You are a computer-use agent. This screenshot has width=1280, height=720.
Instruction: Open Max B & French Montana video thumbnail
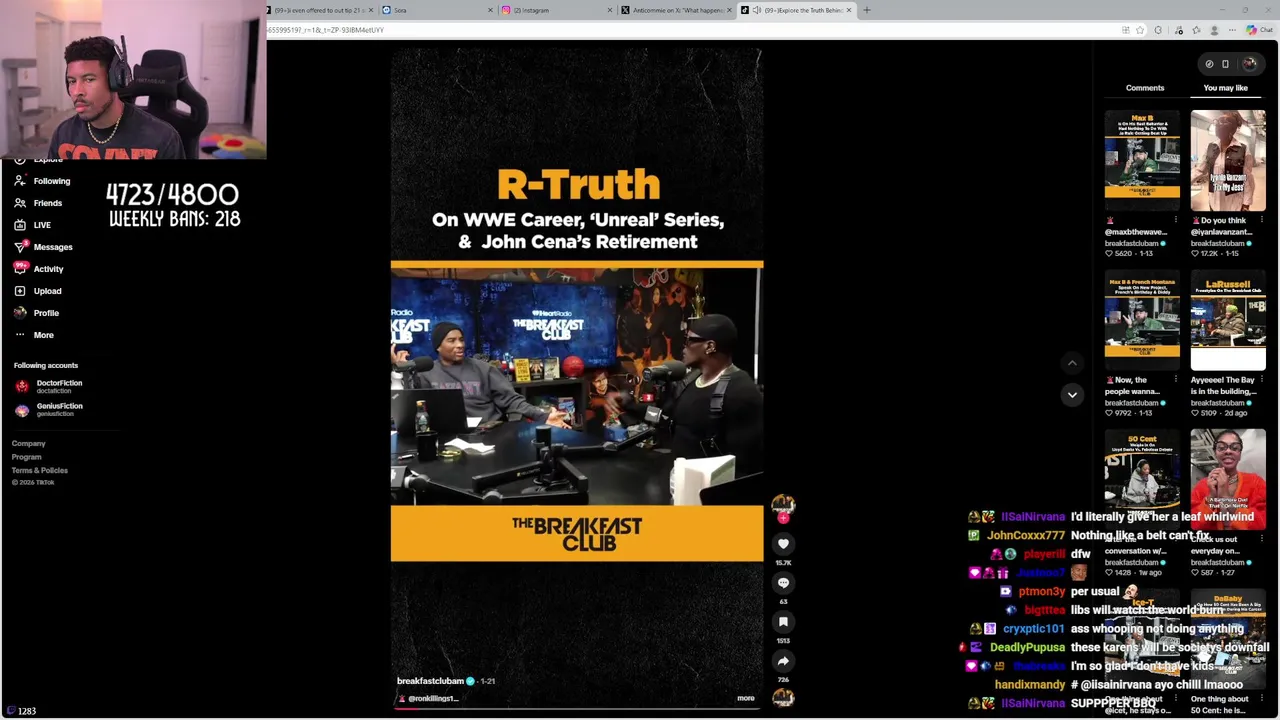pos(1142,320)
